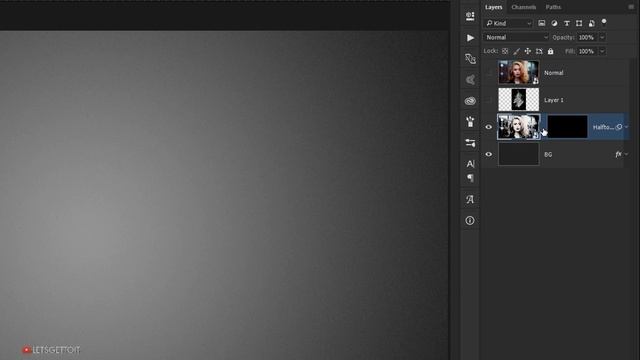This screenshot has height=360, width=640.
Task: Switch to the Channels tab
Action: [x=524, y=7]
